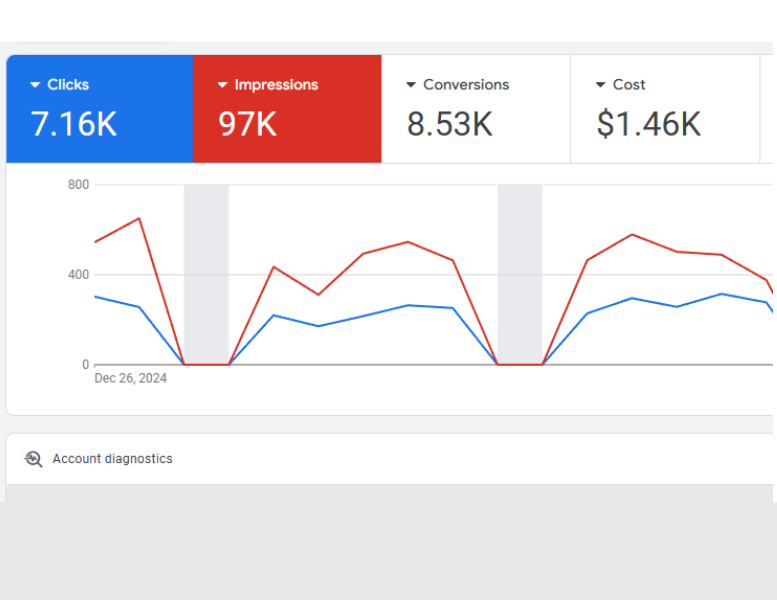
Task: Open the Conversions metric dropdown arrow
Action: coord(411,85)
